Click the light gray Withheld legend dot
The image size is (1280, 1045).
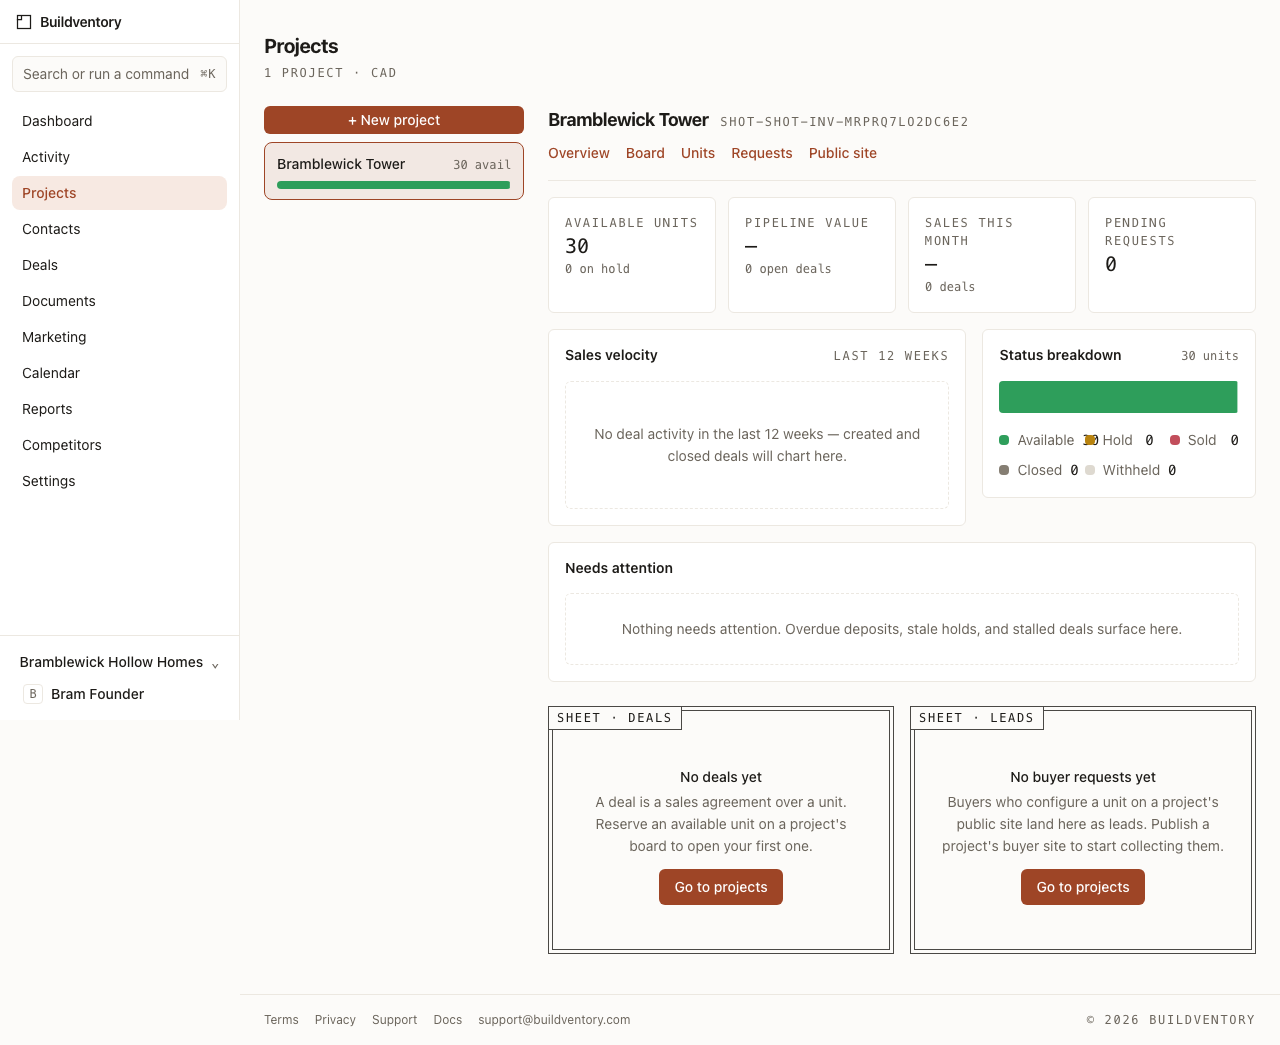1090,470
